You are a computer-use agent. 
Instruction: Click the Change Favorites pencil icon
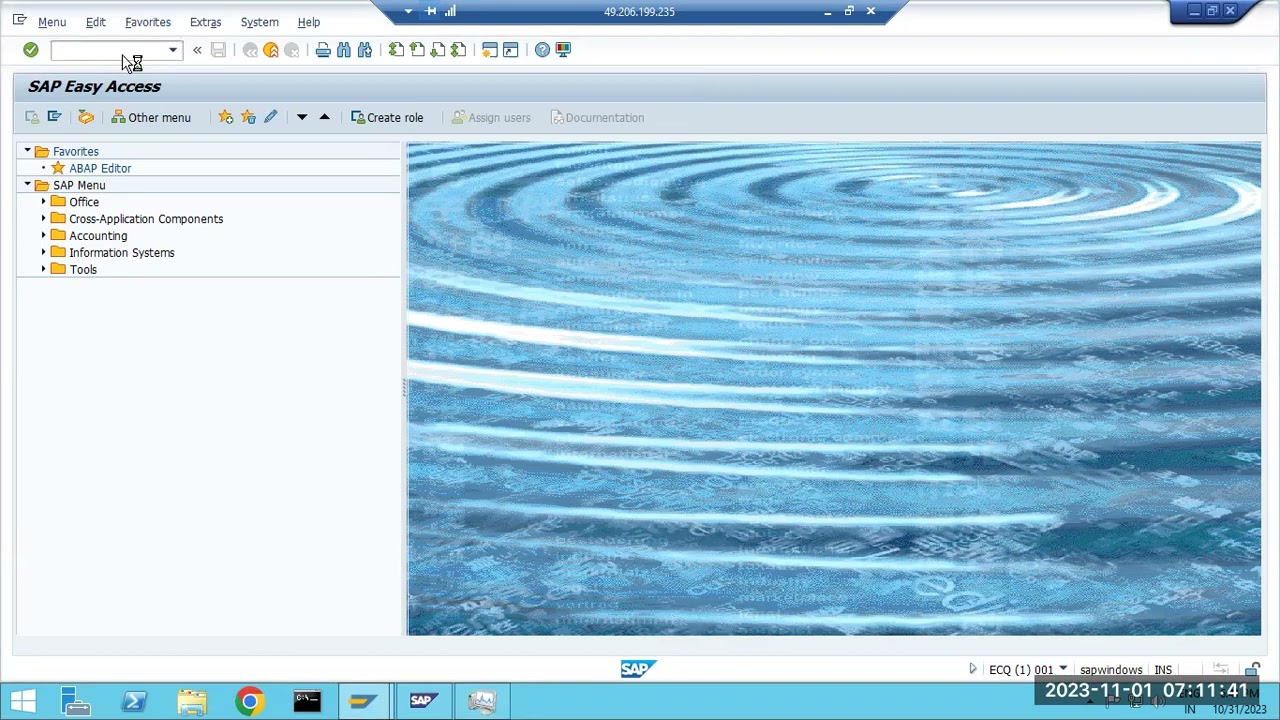[x=270, y=118]
